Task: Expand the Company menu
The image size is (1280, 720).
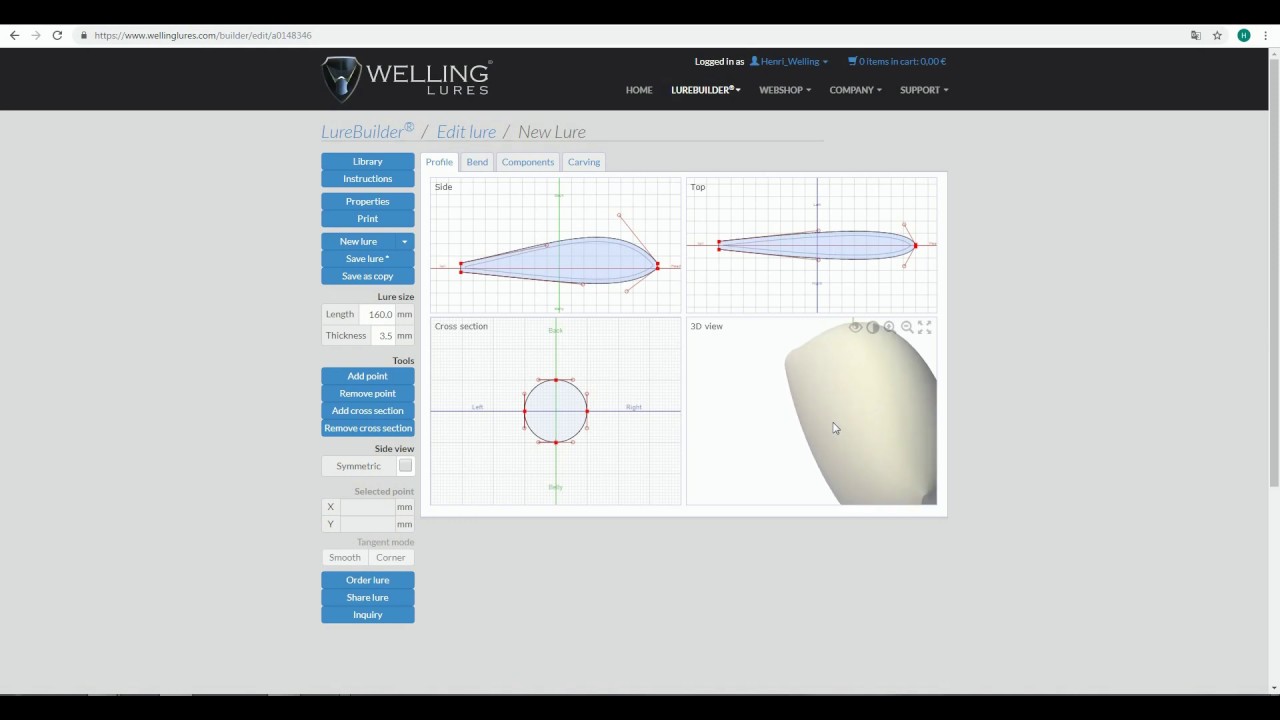Action: (856, 90)
